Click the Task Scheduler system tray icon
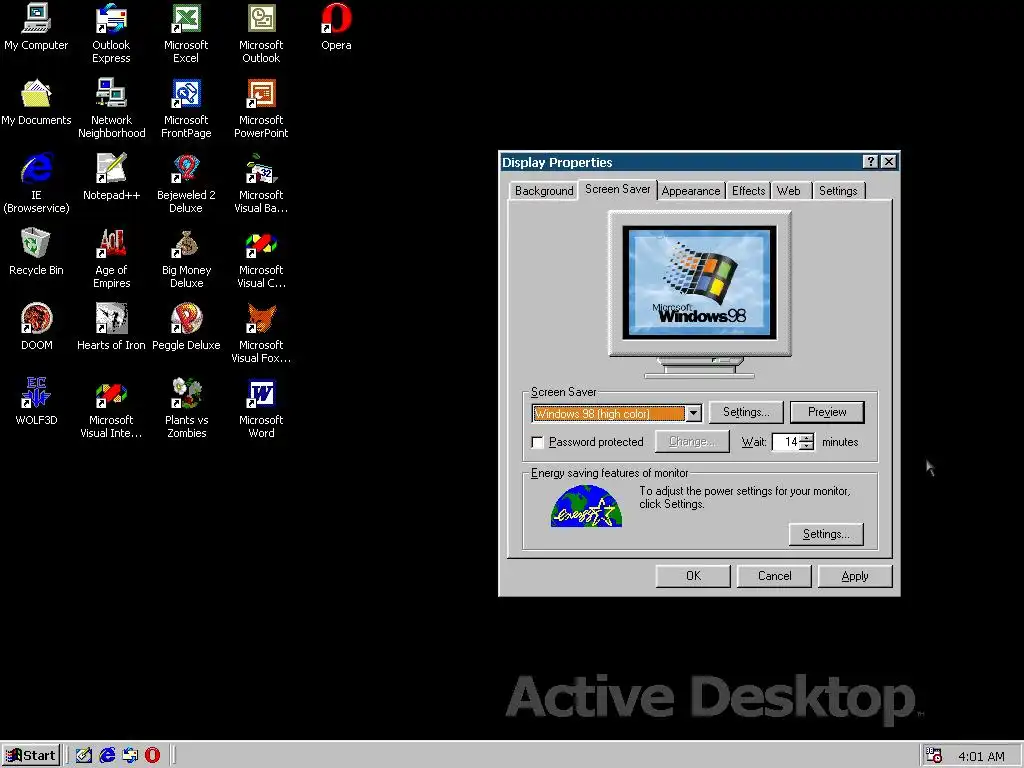Image resolution: width=1024 pixels, height=768 pixels. 934,756
